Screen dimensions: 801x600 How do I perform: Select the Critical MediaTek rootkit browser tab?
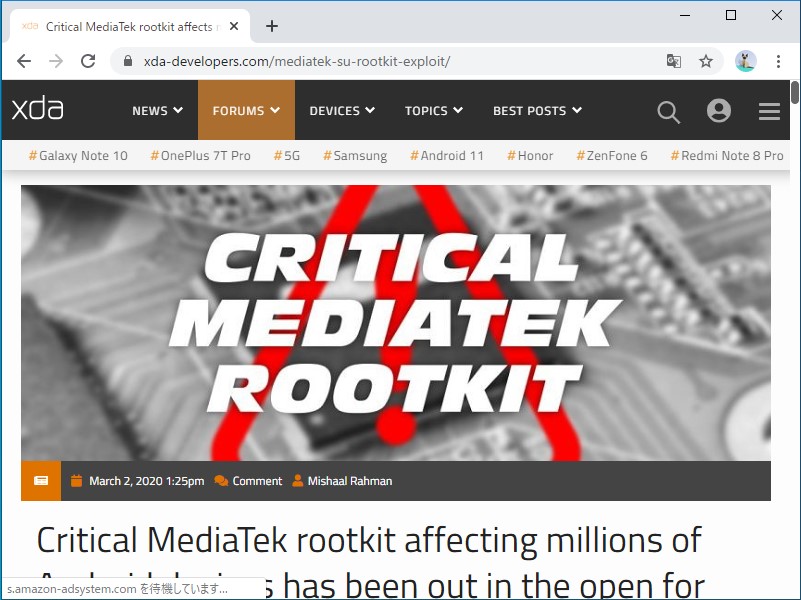coord(130,26)
